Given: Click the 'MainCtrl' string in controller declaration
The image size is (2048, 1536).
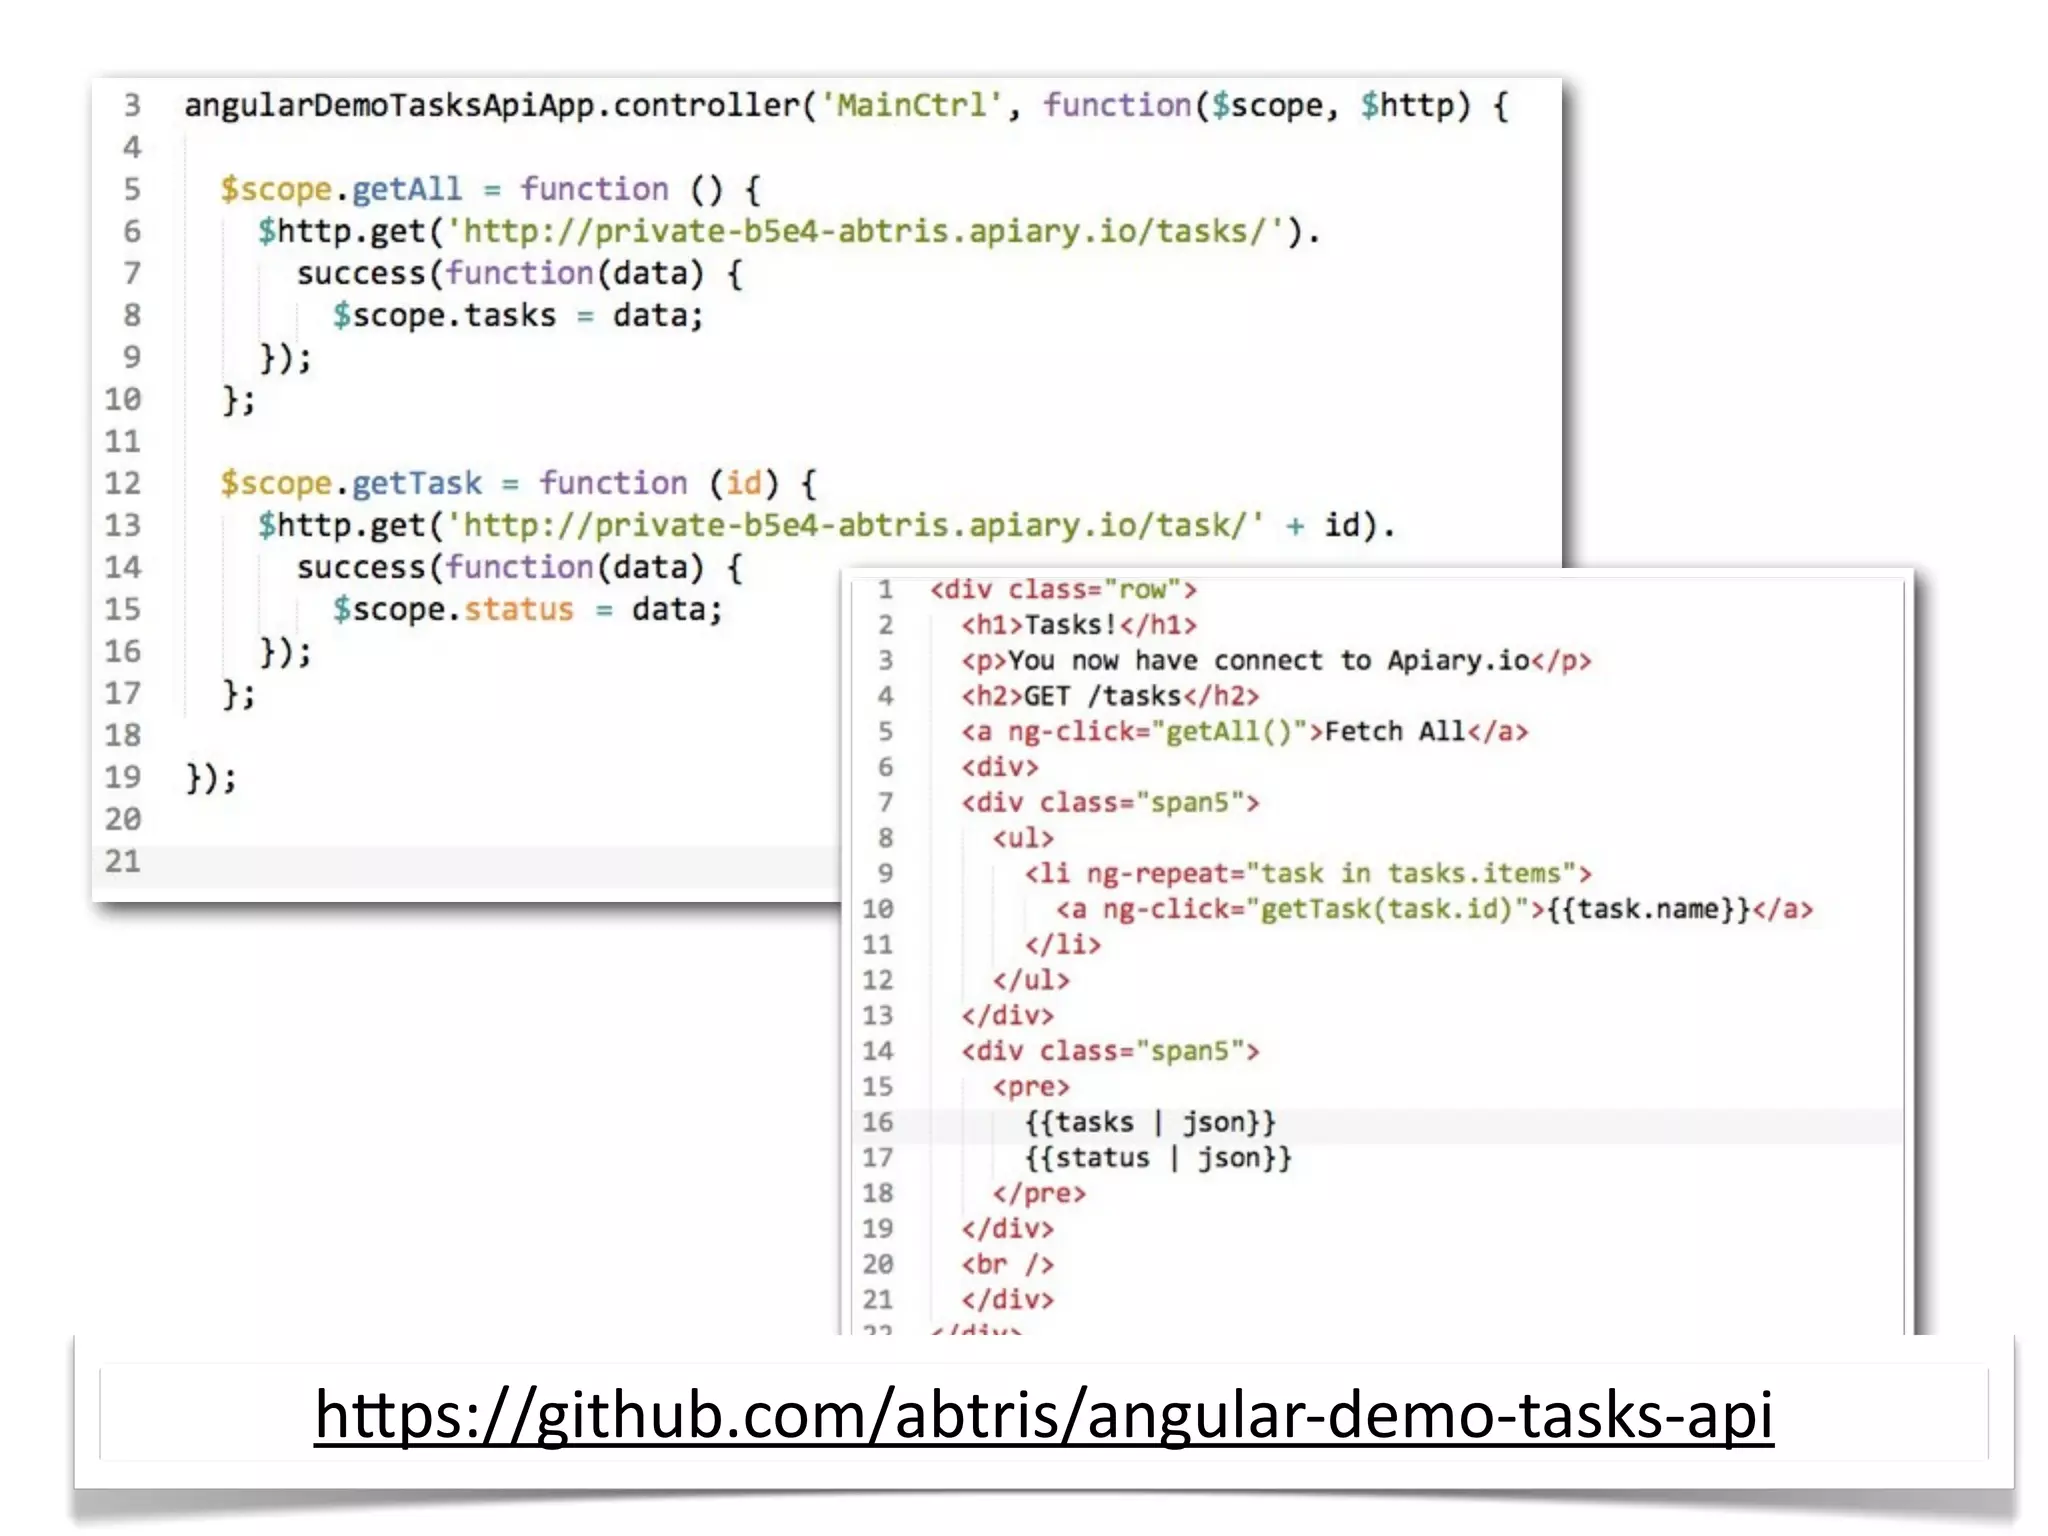Looking at the screenshot, I should (x=911, y=105).
